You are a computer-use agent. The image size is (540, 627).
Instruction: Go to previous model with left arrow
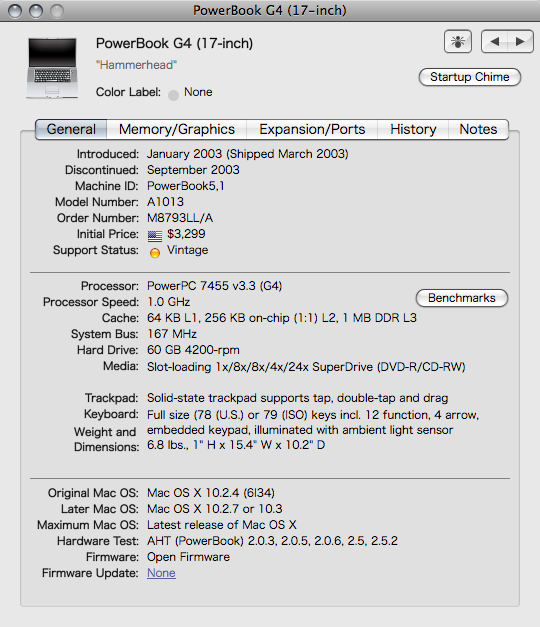click(x=494, y=41)
